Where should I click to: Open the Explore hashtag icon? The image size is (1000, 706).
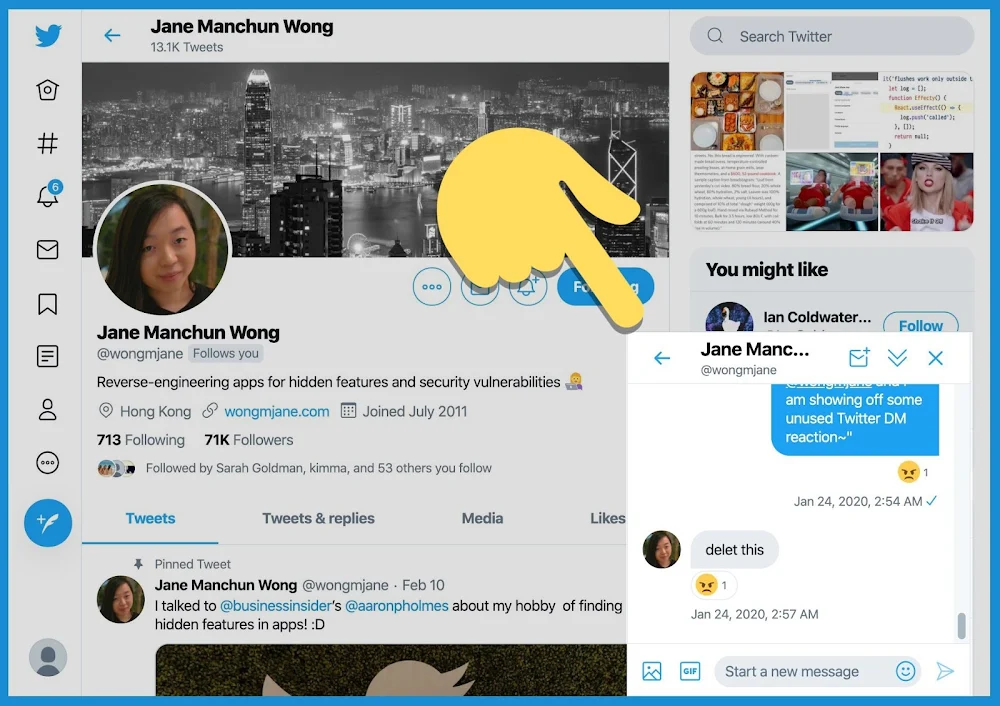pos(48,143)
